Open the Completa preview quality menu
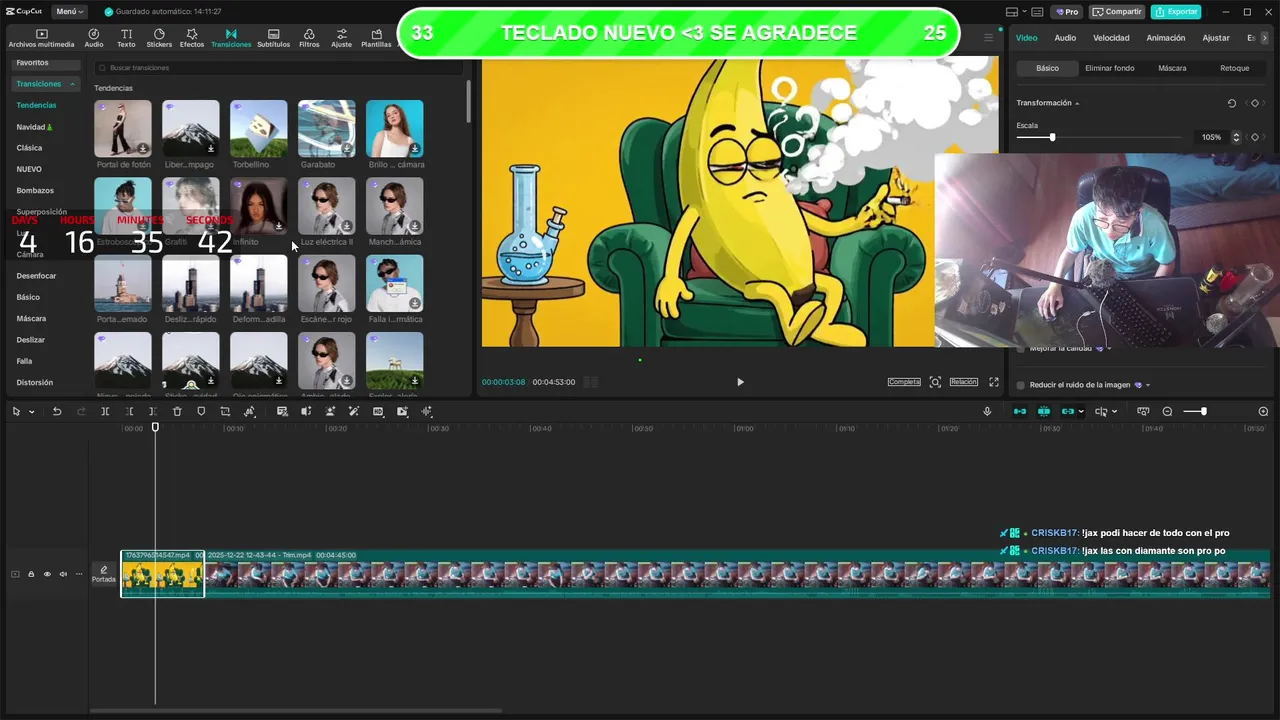 coord(904,382)
